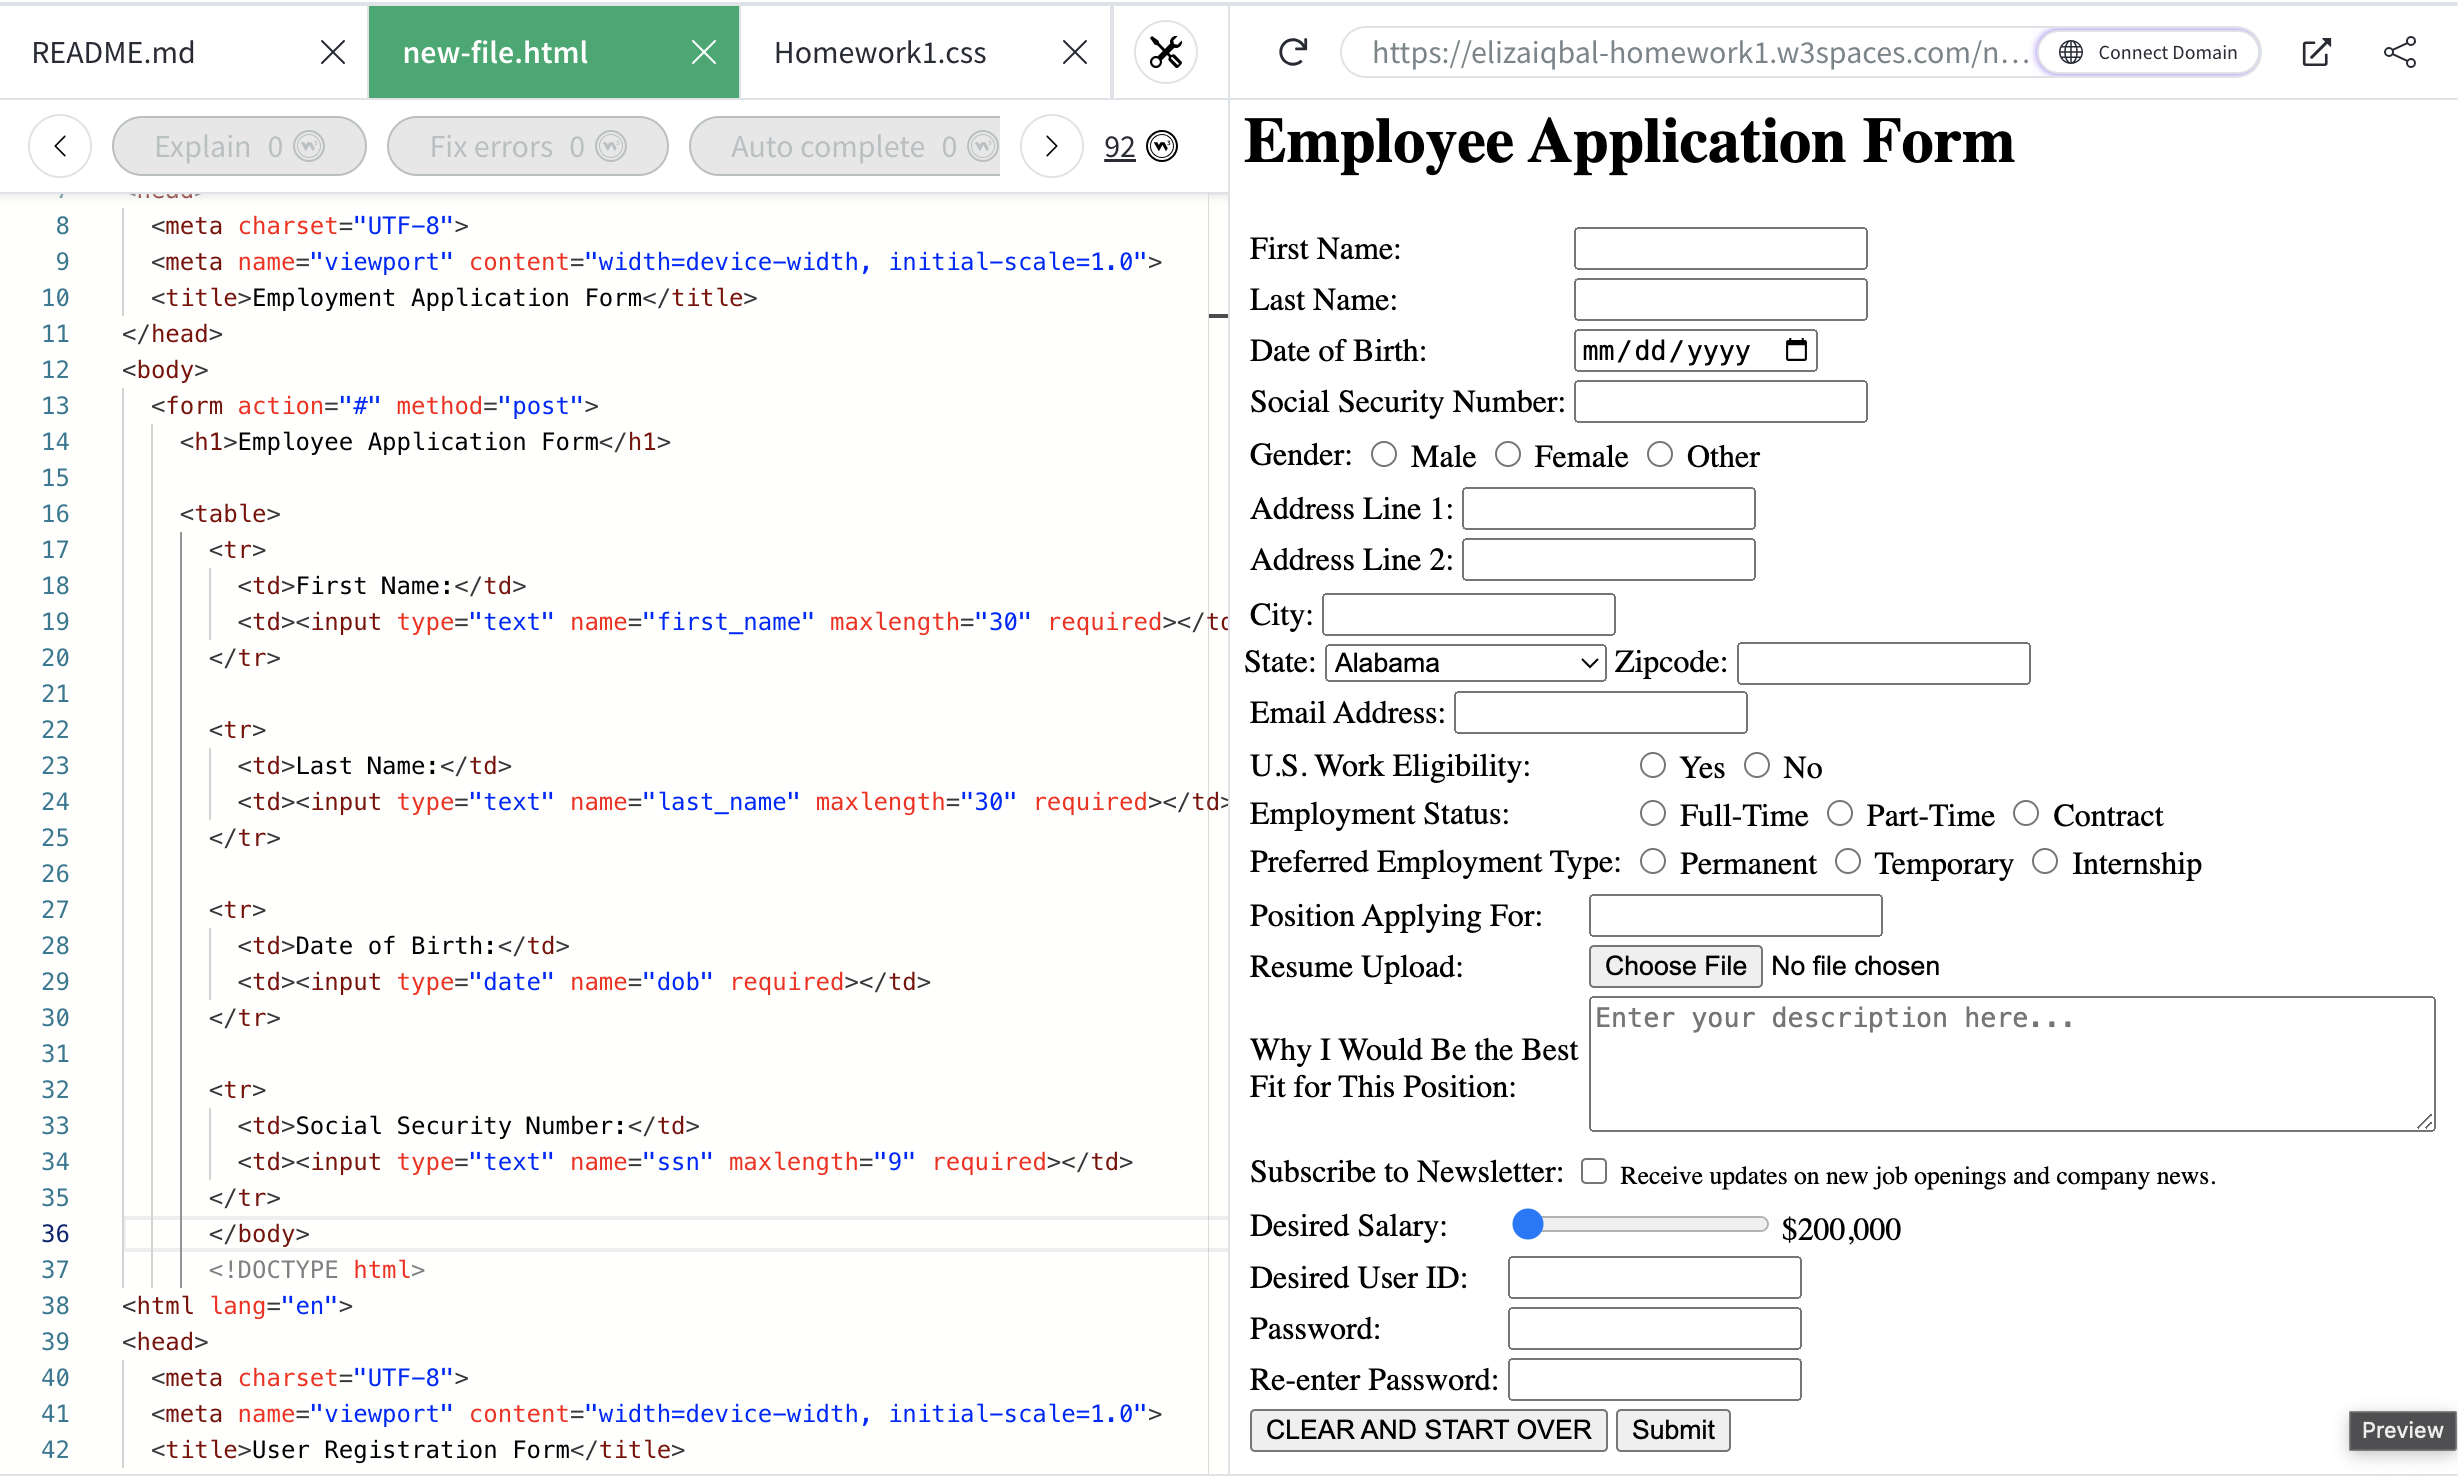Select the Female gender radio
The image size is (2458, 1480).
click(x=1508, y=455)
